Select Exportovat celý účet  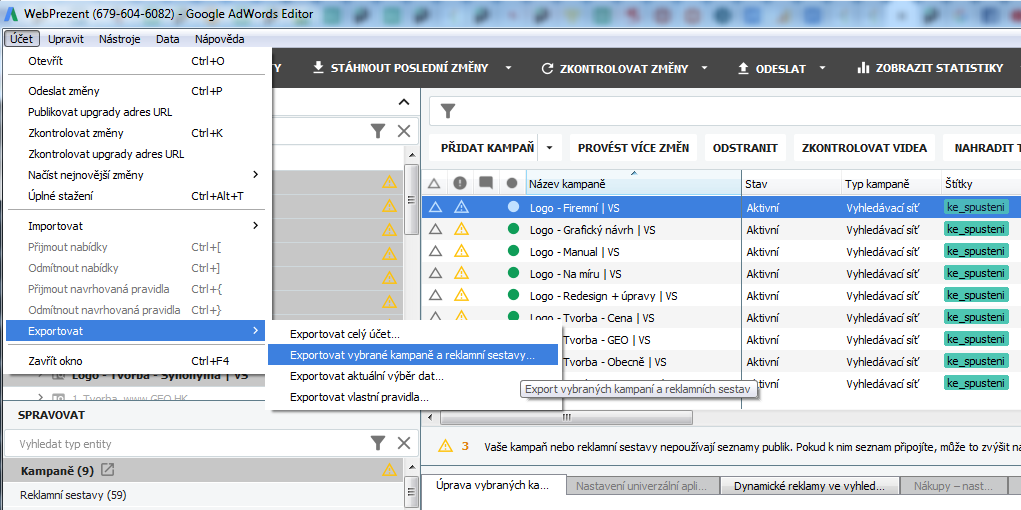point(413,334)
